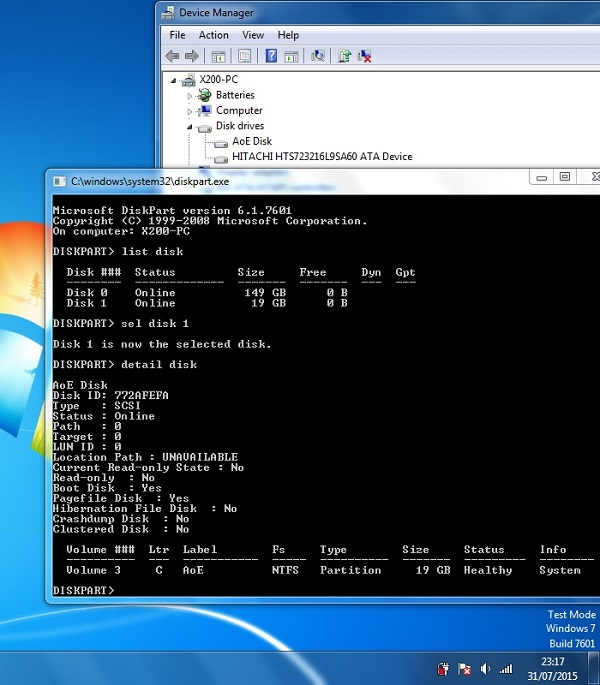The width and height of the screenshot is (600, 685).
Task: Toggle the action pane toolbar icon
Action: click(291, 56)
